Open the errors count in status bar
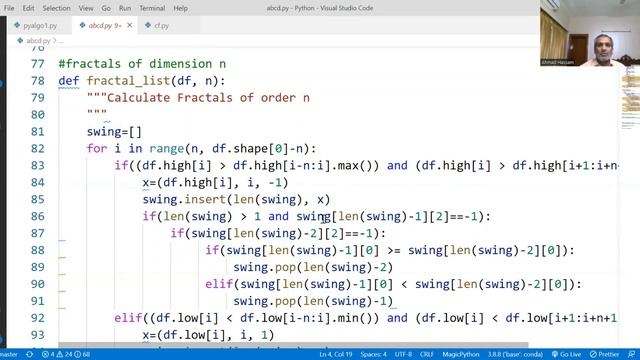The width and height of the screenshot is (640, 360). tap(48, 354)
